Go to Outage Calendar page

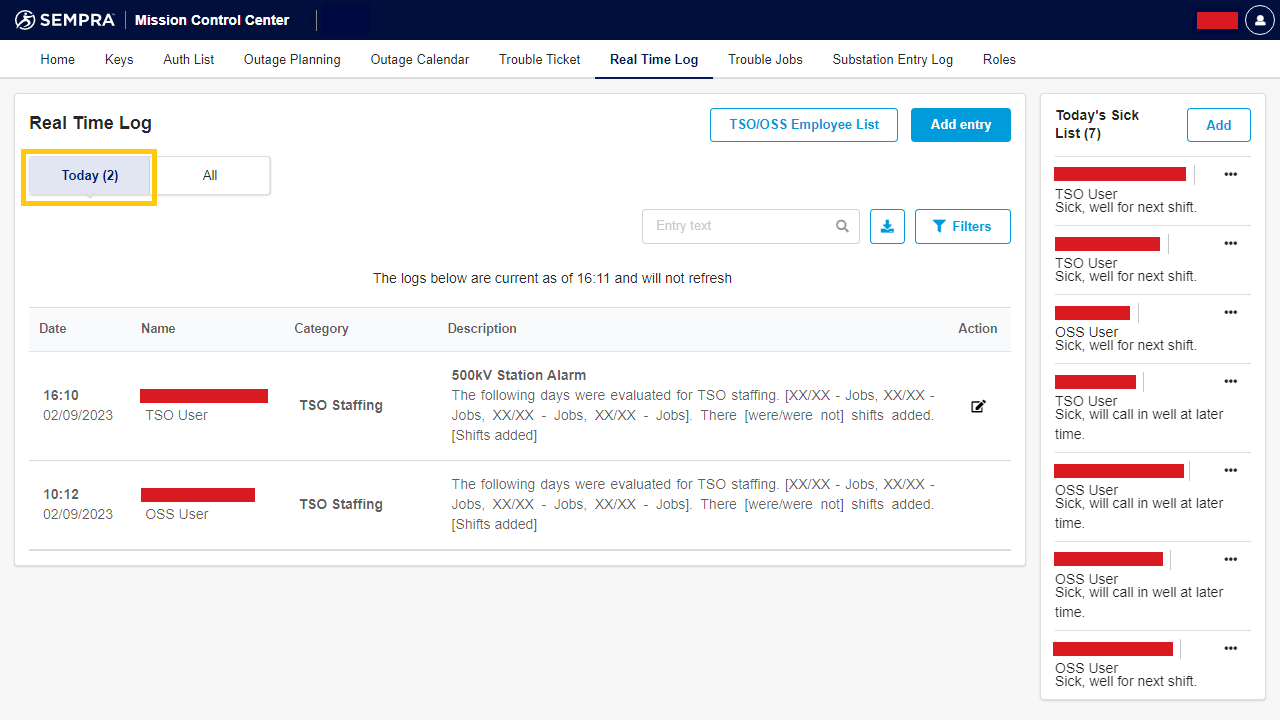click(419, 59)
